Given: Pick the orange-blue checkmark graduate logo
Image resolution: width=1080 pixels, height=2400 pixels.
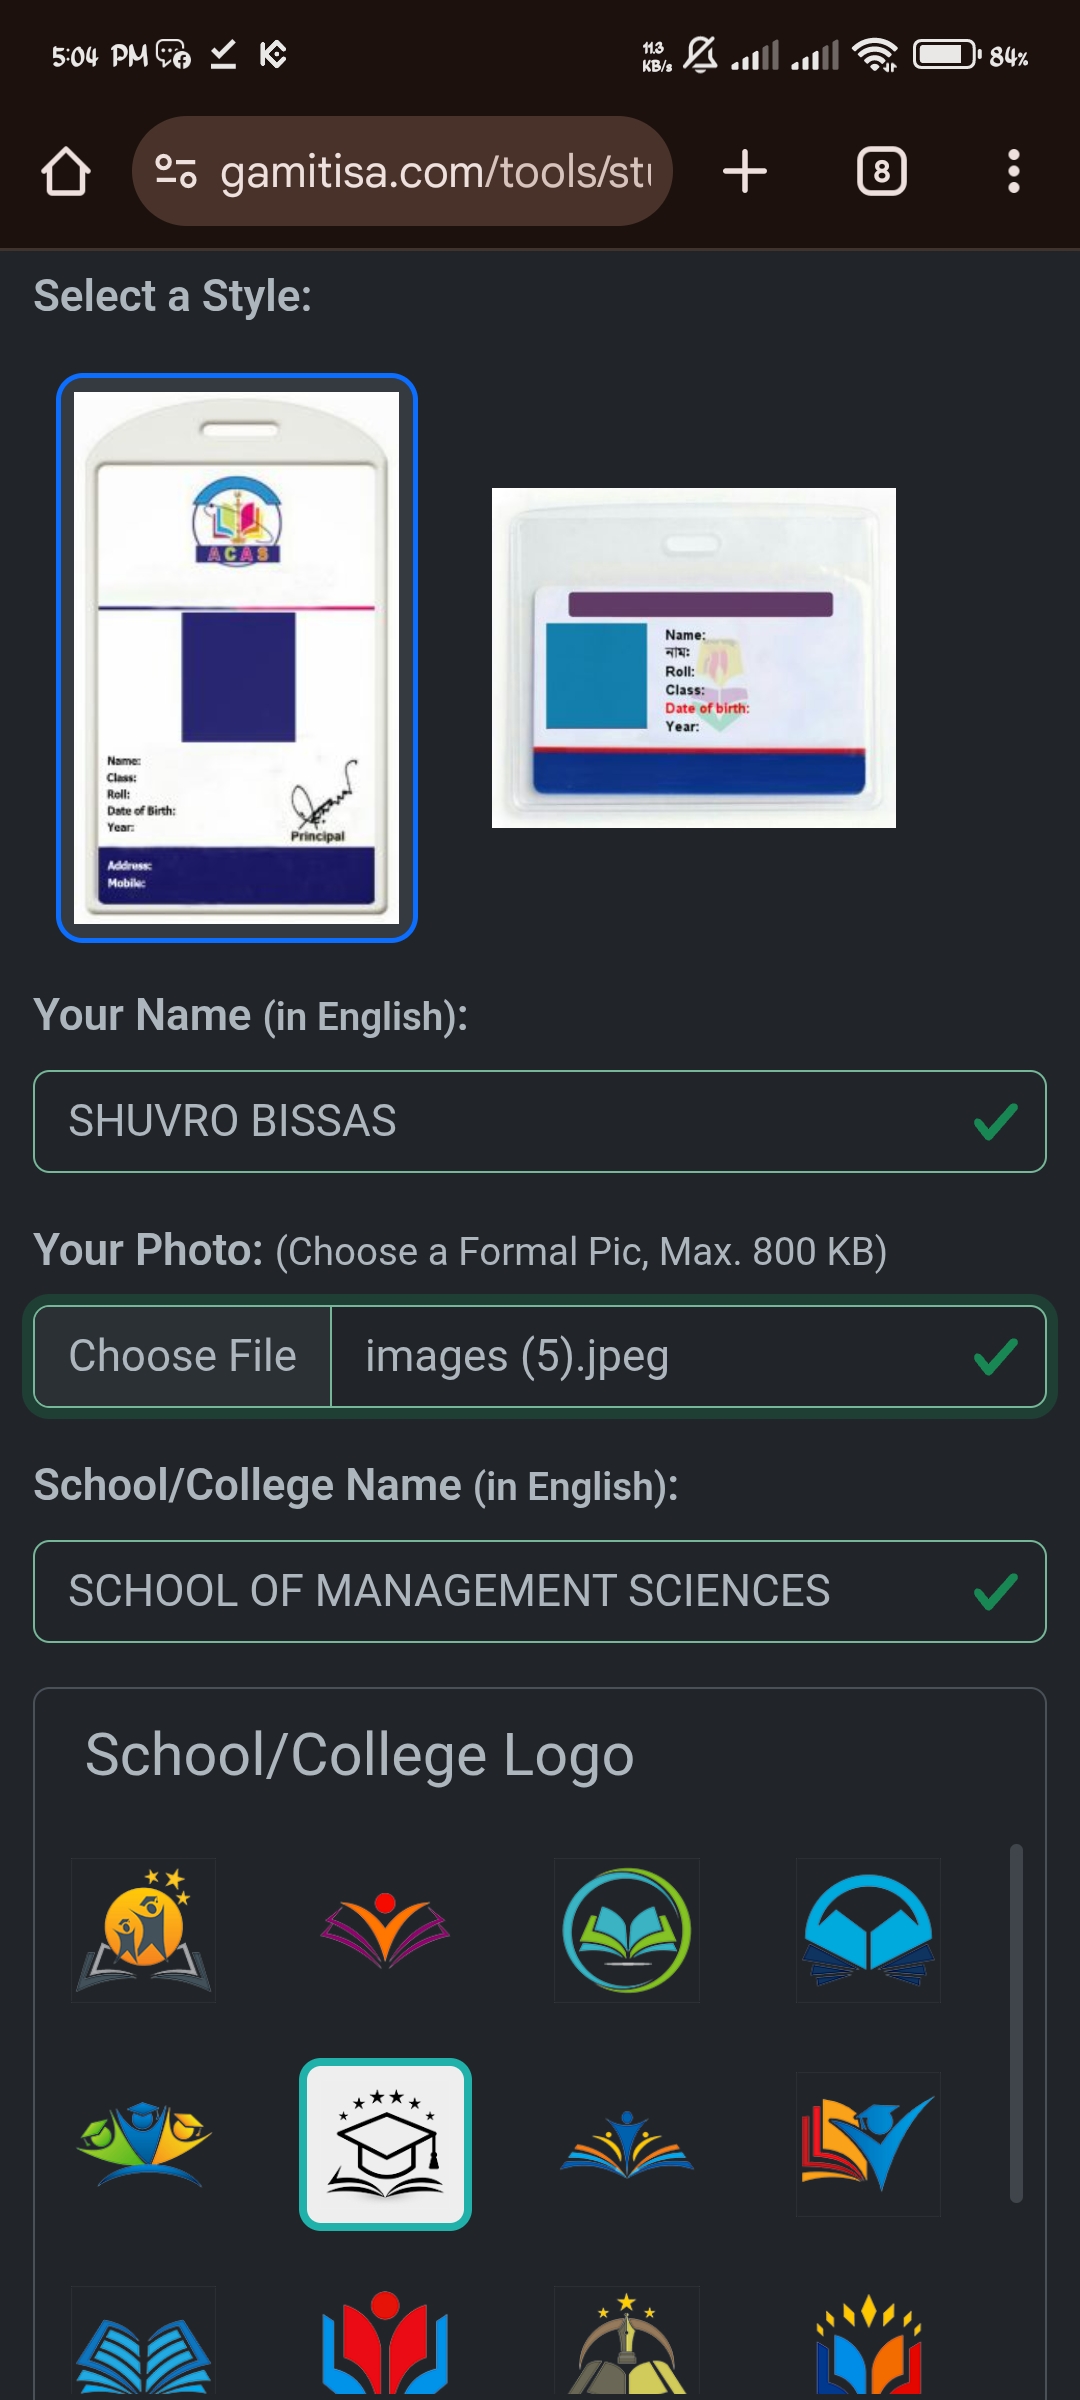Looking at the screenshot, I should (x=868, y=2144).
